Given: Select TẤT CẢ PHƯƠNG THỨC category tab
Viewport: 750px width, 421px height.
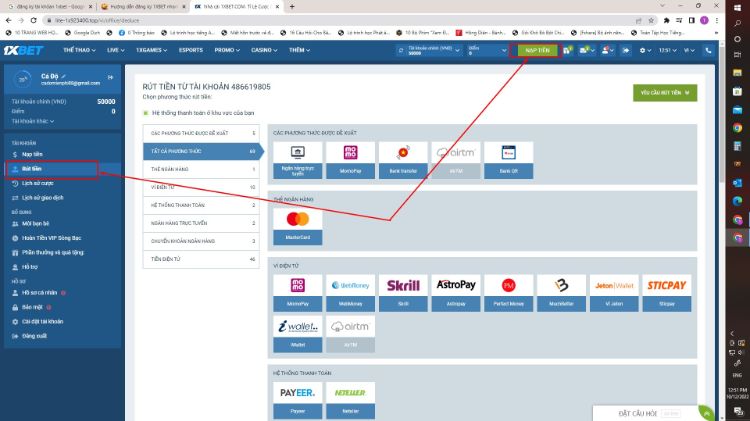Looking at the screenshot, I should tap(203, 151).
